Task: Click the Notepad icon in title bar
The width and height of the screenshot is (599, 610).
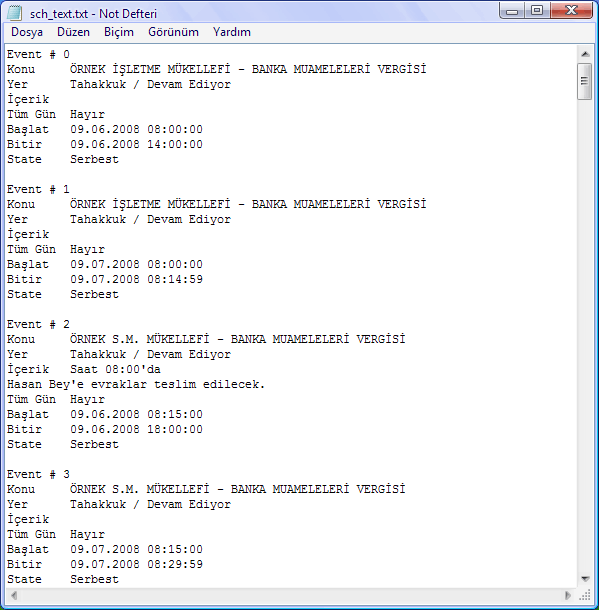Action: click(x=15, y=13)
